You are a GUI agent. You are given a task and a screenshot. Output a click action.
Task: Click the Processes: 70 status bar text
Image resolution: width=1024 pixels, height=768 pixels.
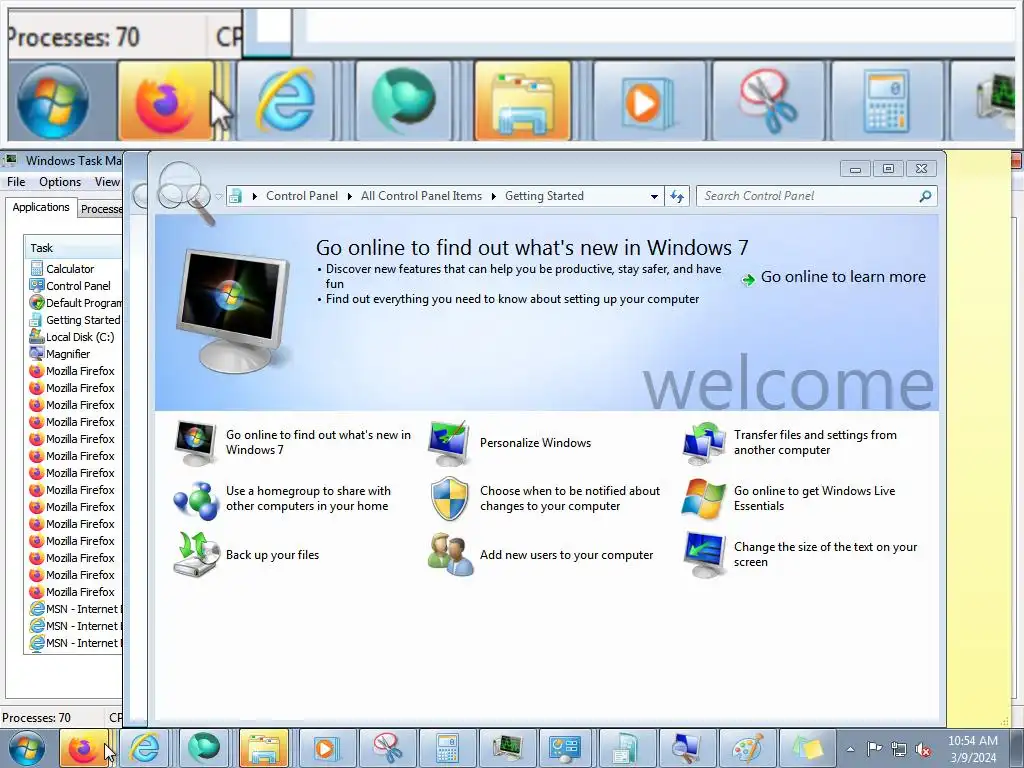37,718
